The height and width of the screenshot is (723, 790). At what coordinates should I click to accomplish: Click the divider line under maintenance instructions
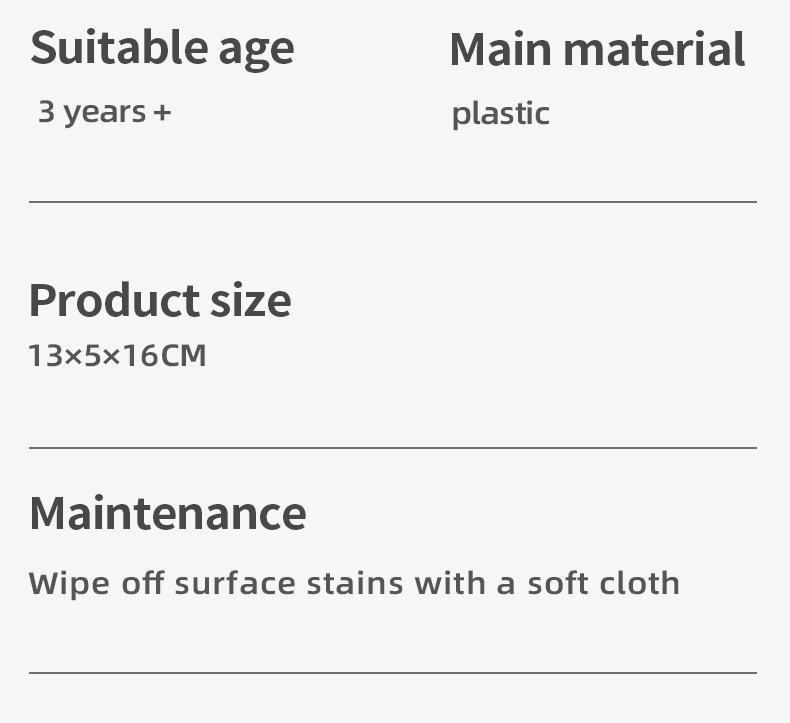(392, 673)
